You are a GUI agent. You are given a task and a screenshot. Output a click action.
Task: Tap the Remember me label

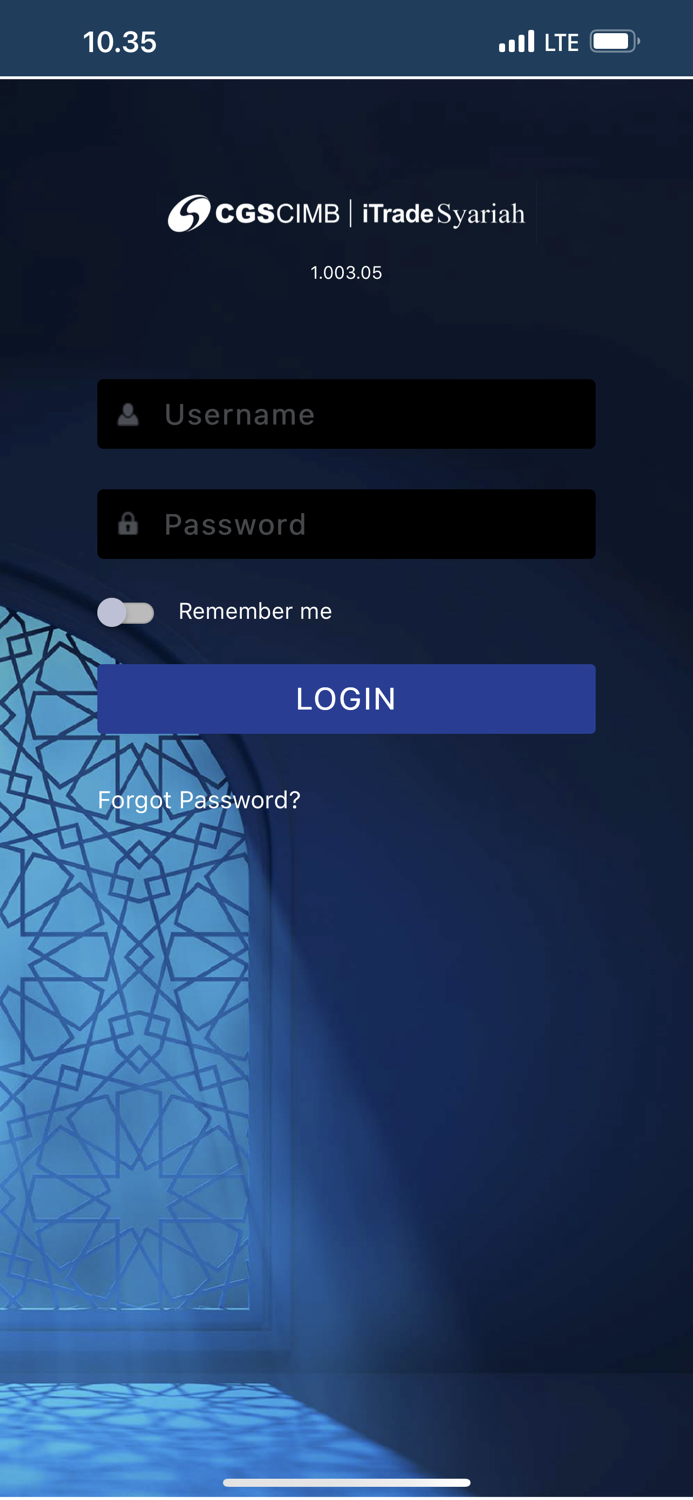255,611
